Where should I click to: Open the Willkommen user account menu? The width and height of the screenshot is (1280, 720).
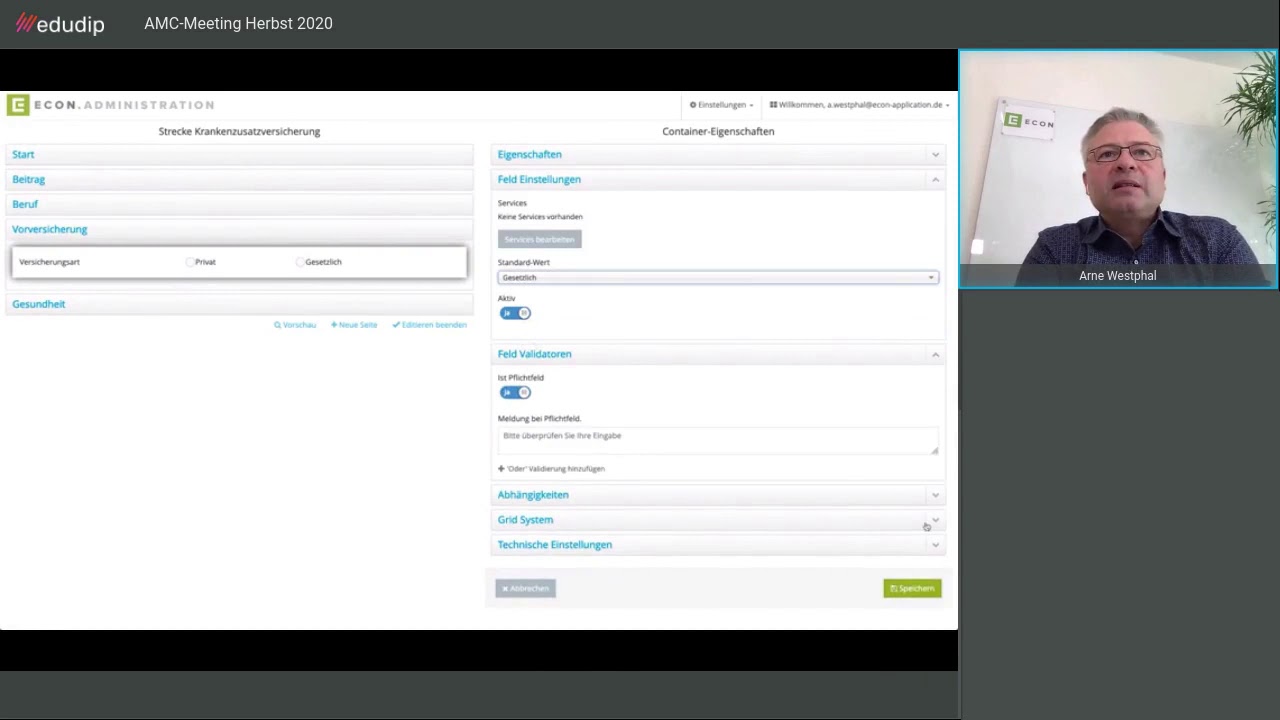859,104
